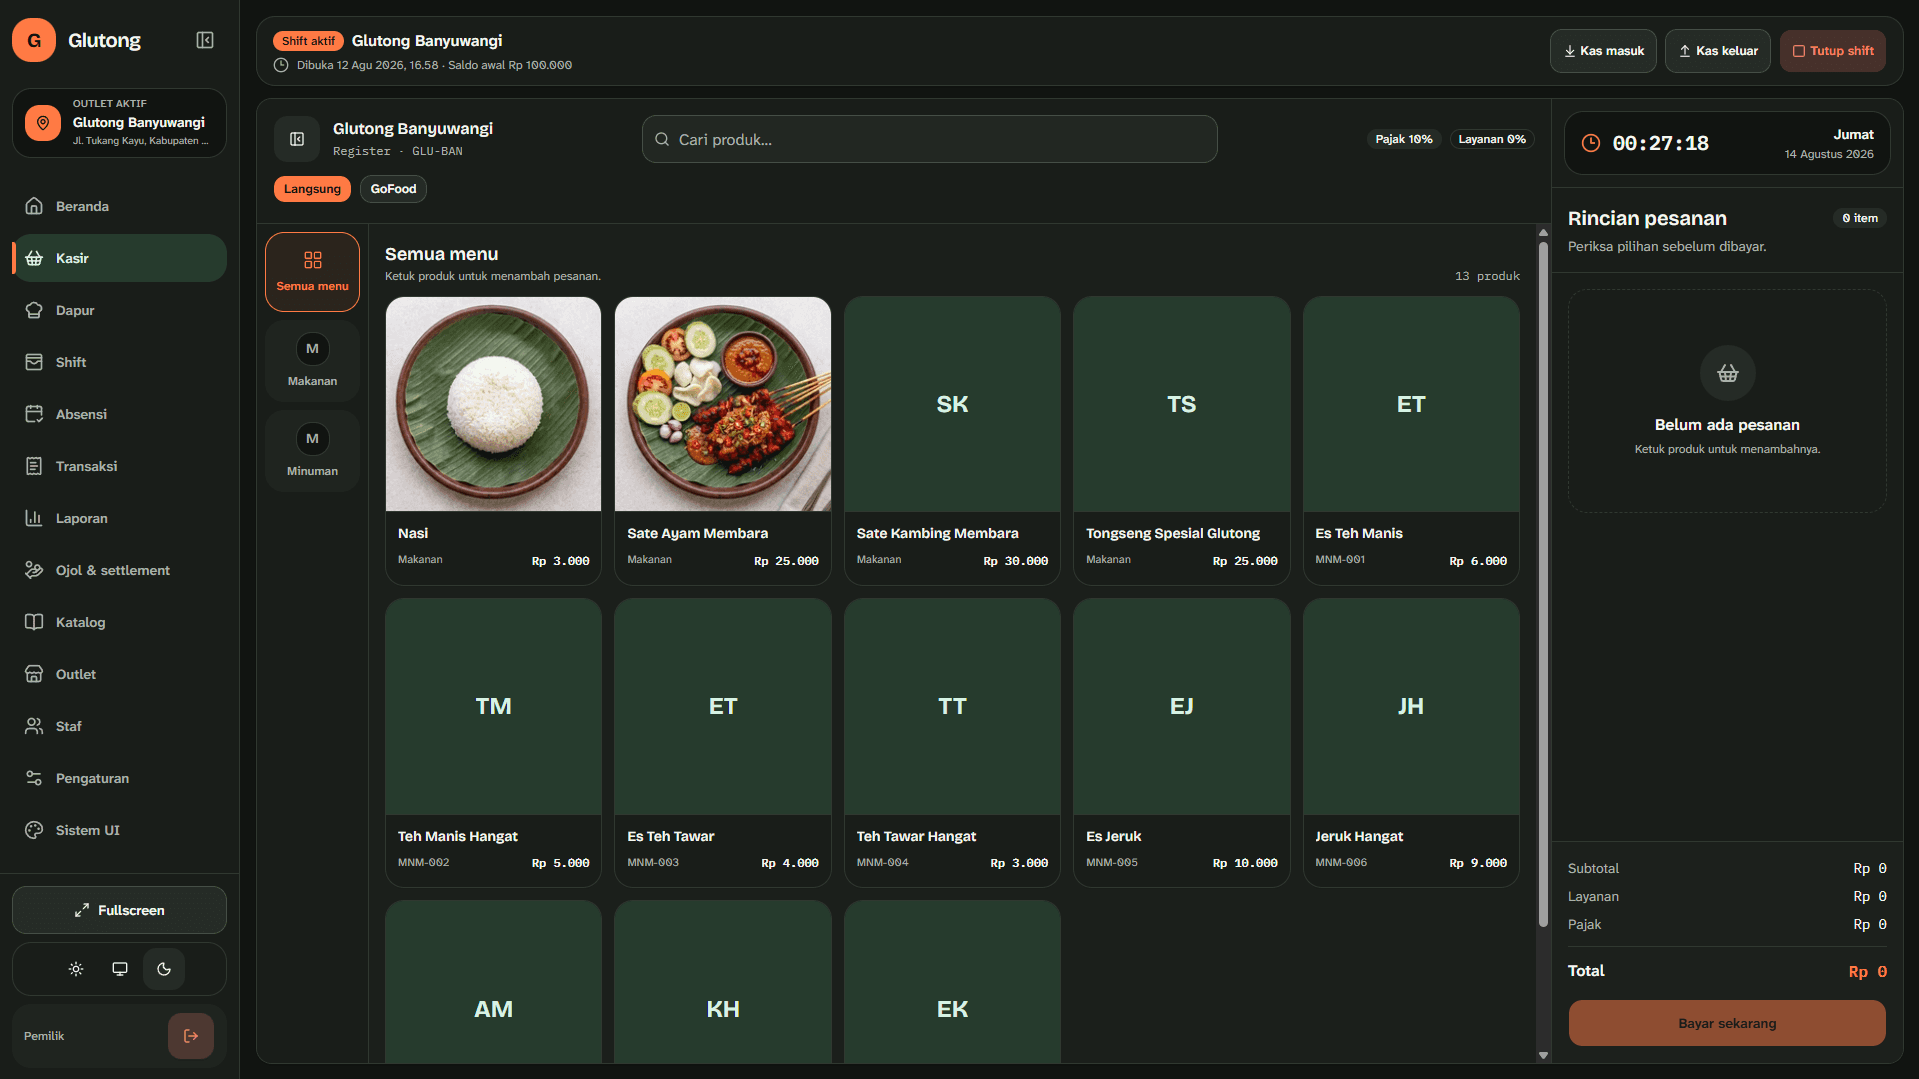1919x1079 pixels.
Task: Show the Semua menu category
Action: point(312,272)
